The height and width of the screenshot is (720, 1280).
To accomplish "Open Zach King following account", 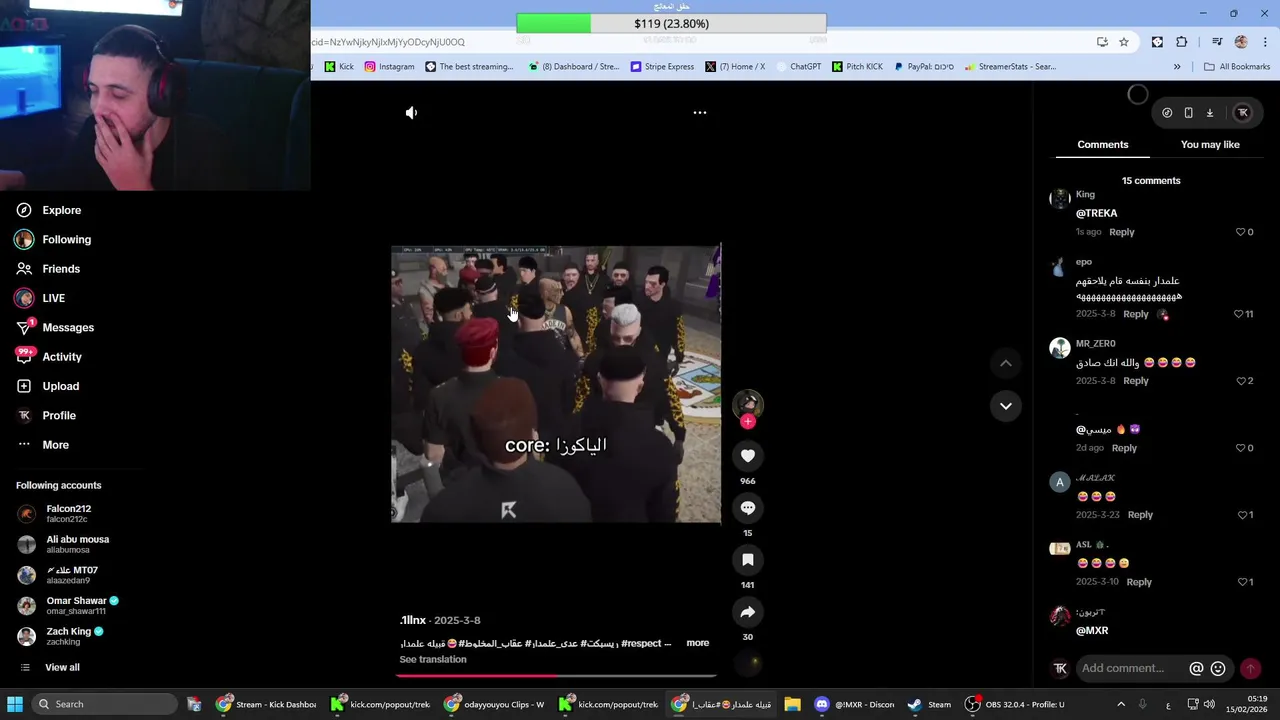I will tap(60, 636).
